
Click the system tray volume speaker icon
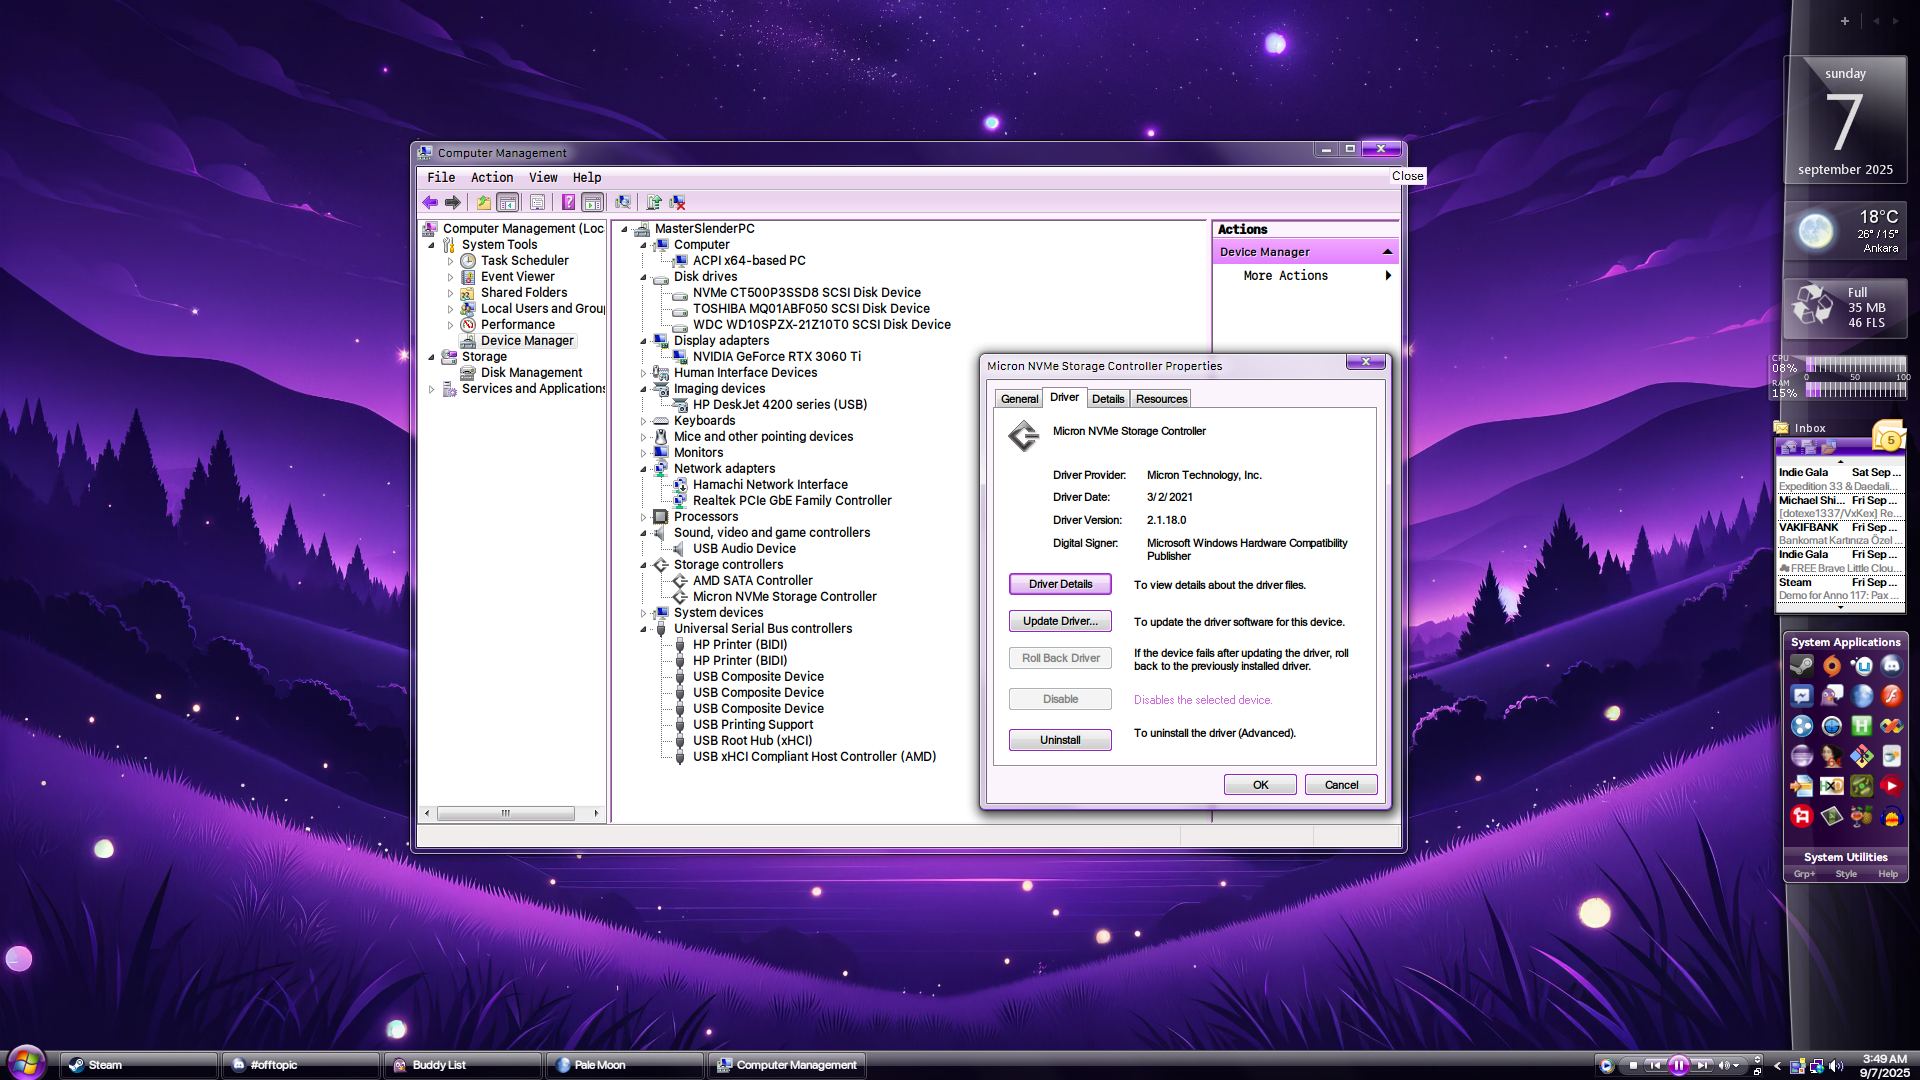click(x=1836, y=1067)
